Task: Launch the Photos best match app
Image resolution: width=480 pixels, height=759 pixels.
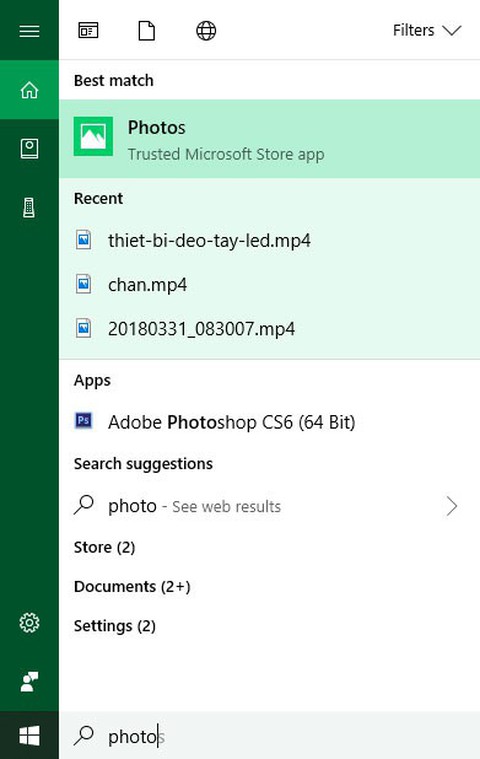Action: point(270,139)
